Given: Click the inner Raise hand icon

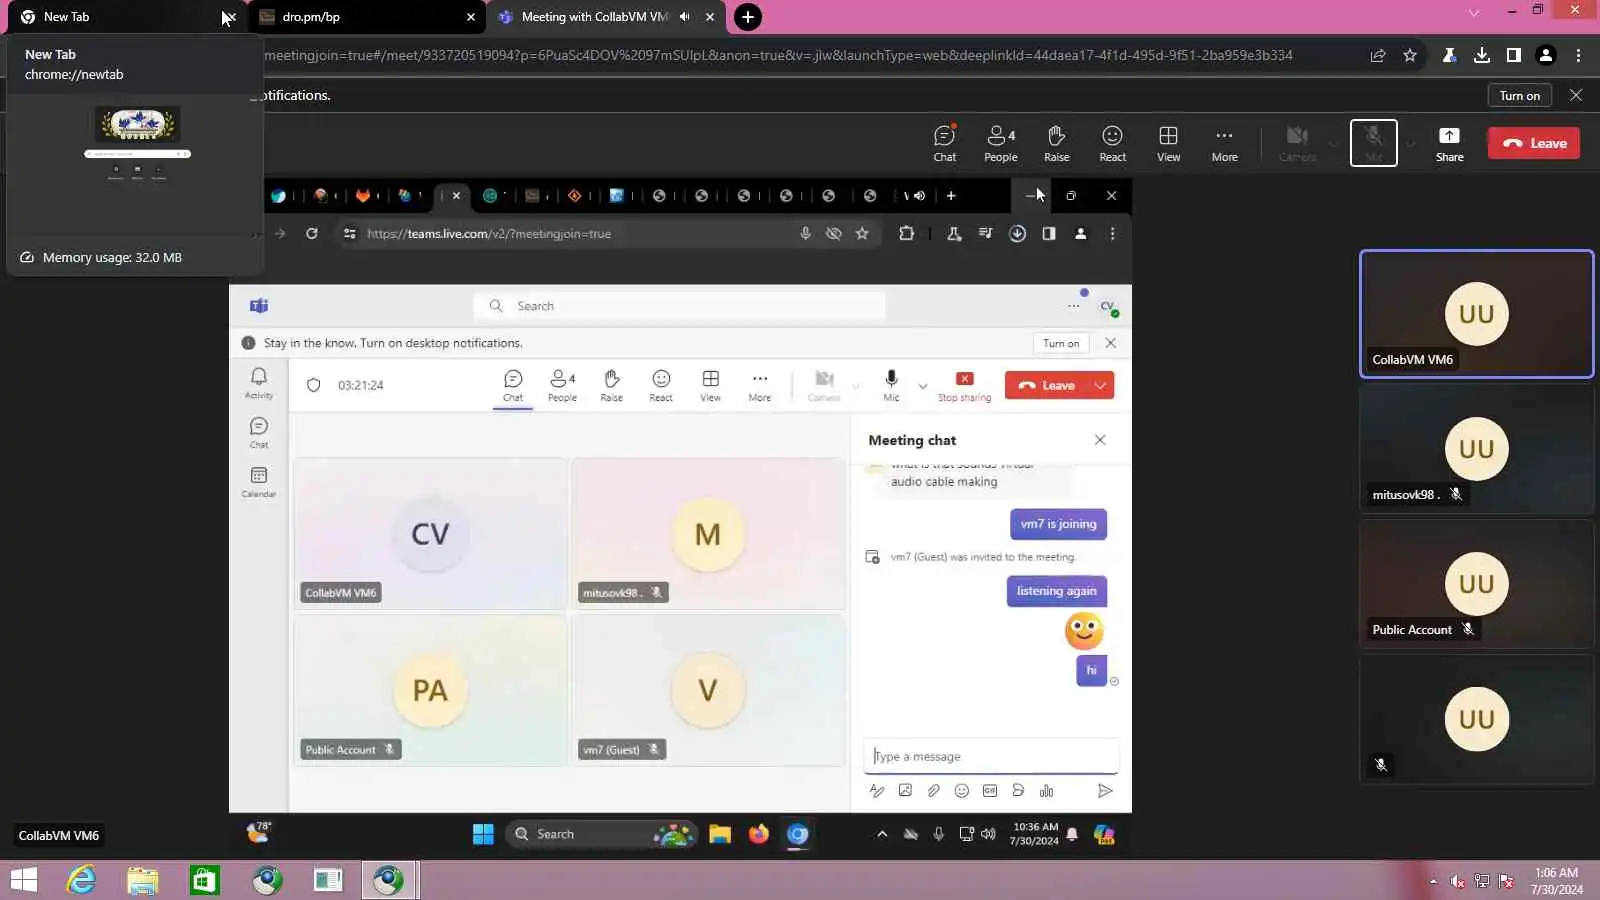Looking at the screenshot, I should (x=612, y=385).
